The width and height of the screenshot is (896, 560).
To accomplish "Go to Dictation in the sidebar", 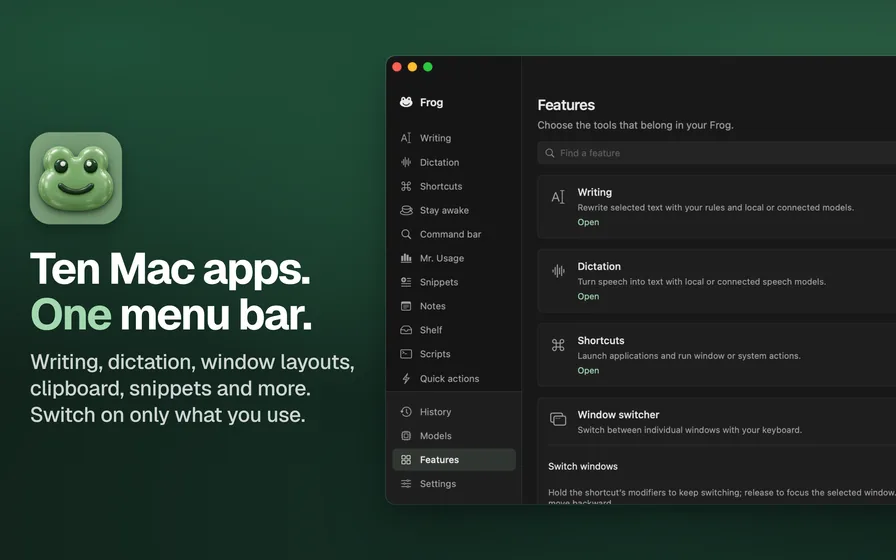I will (454, 162).
